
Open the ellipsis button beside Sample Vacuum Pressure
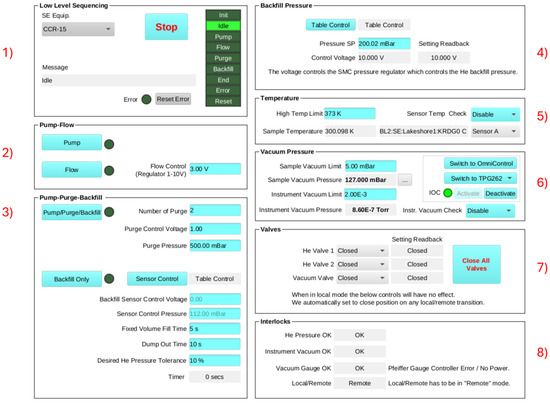pyautogui.click(x=405, y=180)
